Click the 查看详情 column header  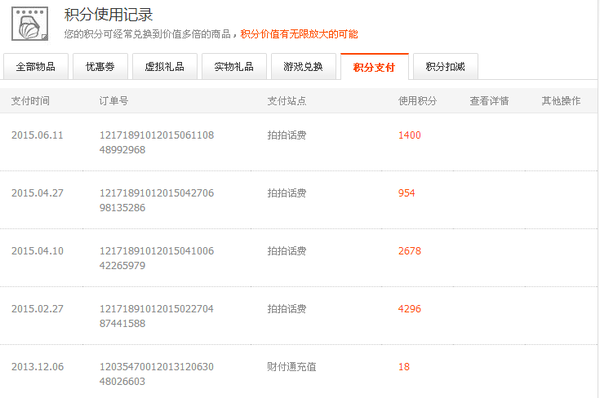(489, 101)
